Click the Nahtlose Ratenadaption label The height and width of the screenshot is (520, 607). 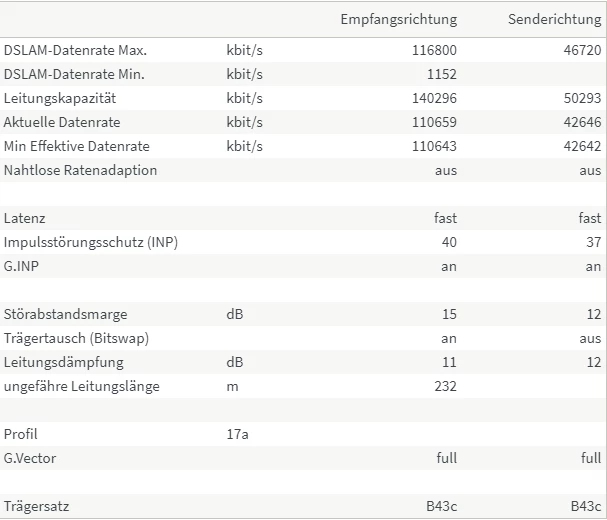click(x=81, y=170)
